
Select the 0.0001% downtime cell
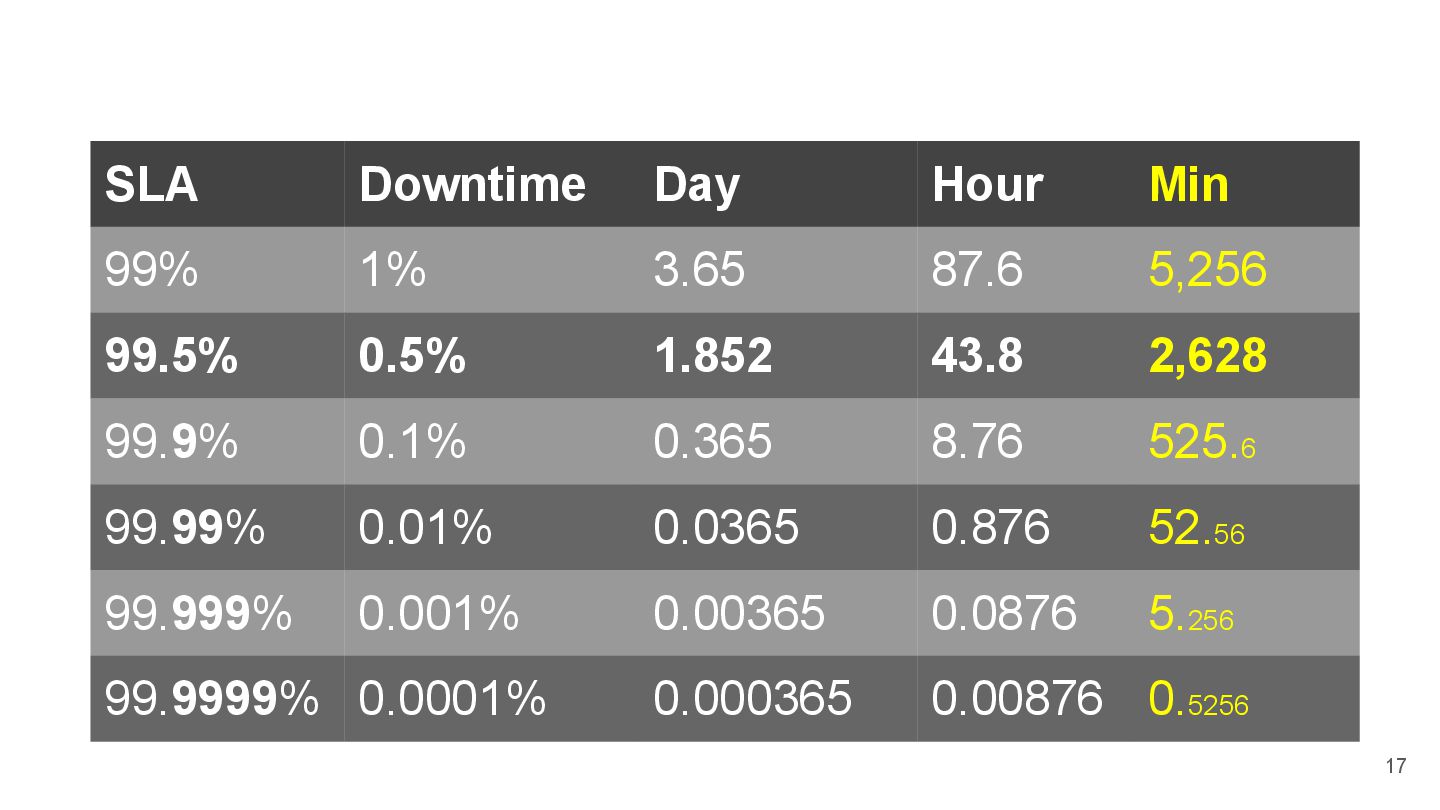[452, 699]
